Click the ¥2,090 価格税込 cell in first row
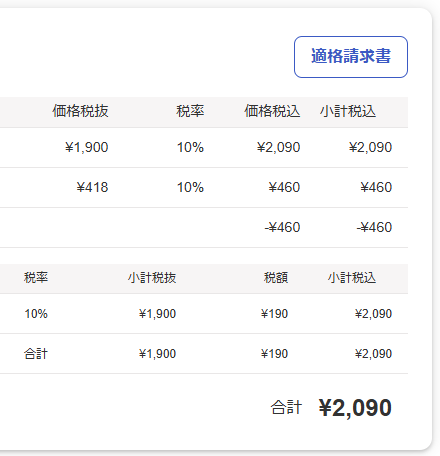This screenshot has height=456, width=440. pyautogui.click(x=279, y=147)
